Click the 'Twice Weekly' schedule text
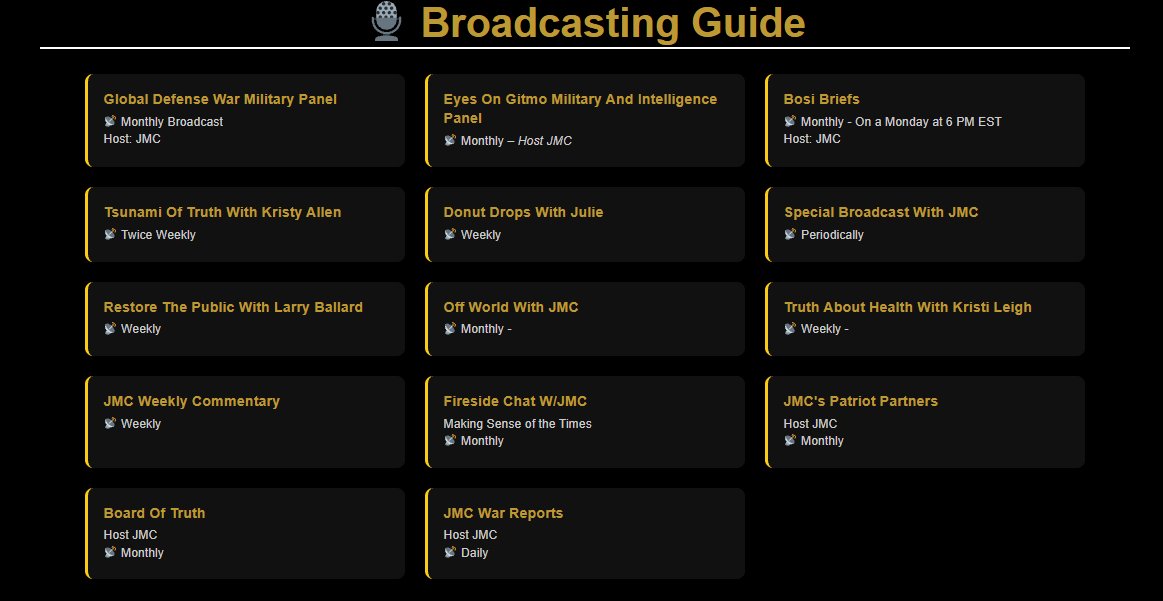 click(158, 234)
